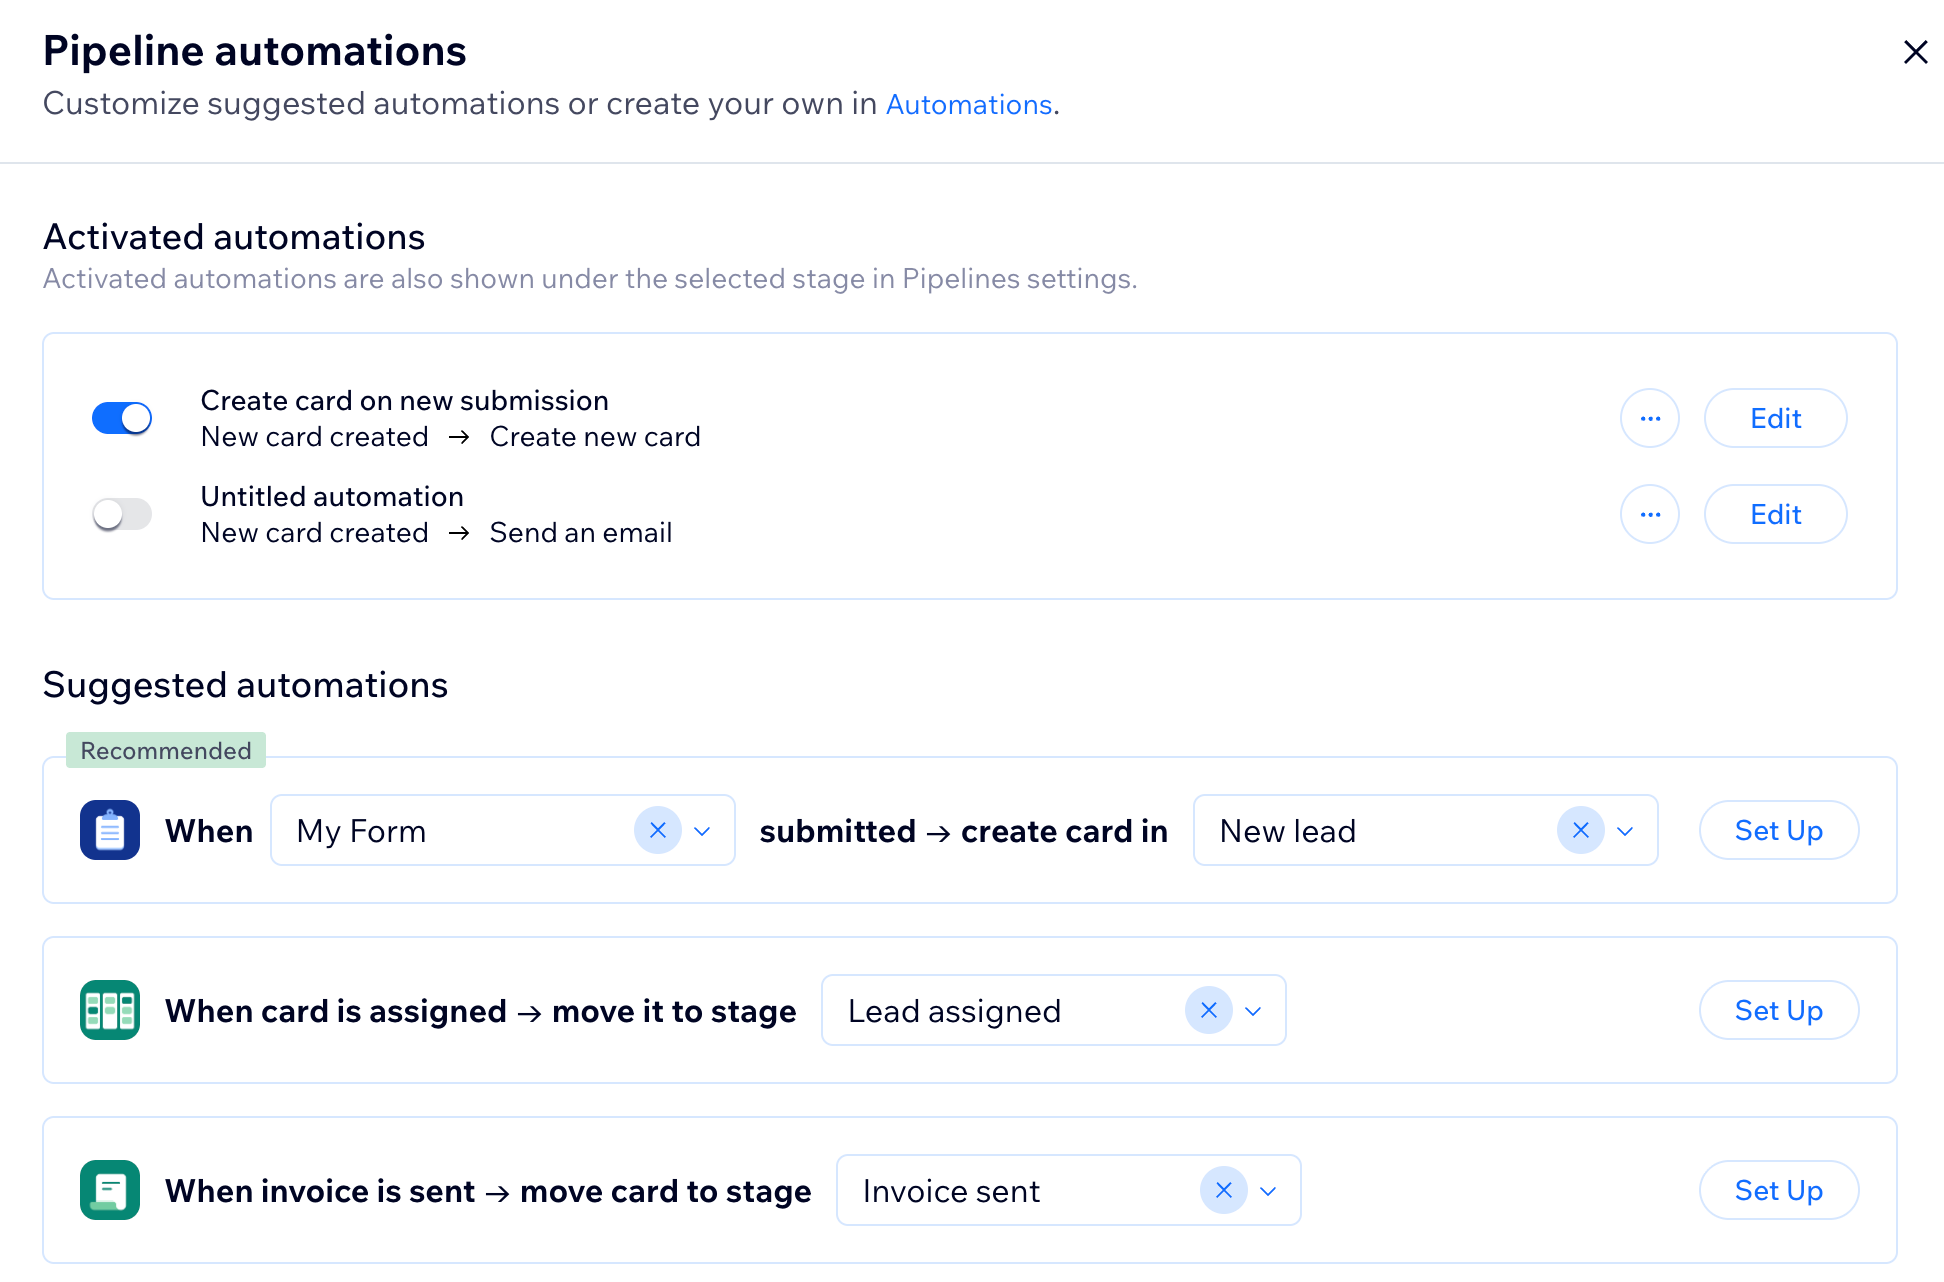Click the green kanban board icon
1944x1282 pixels.
[110, 1010]
